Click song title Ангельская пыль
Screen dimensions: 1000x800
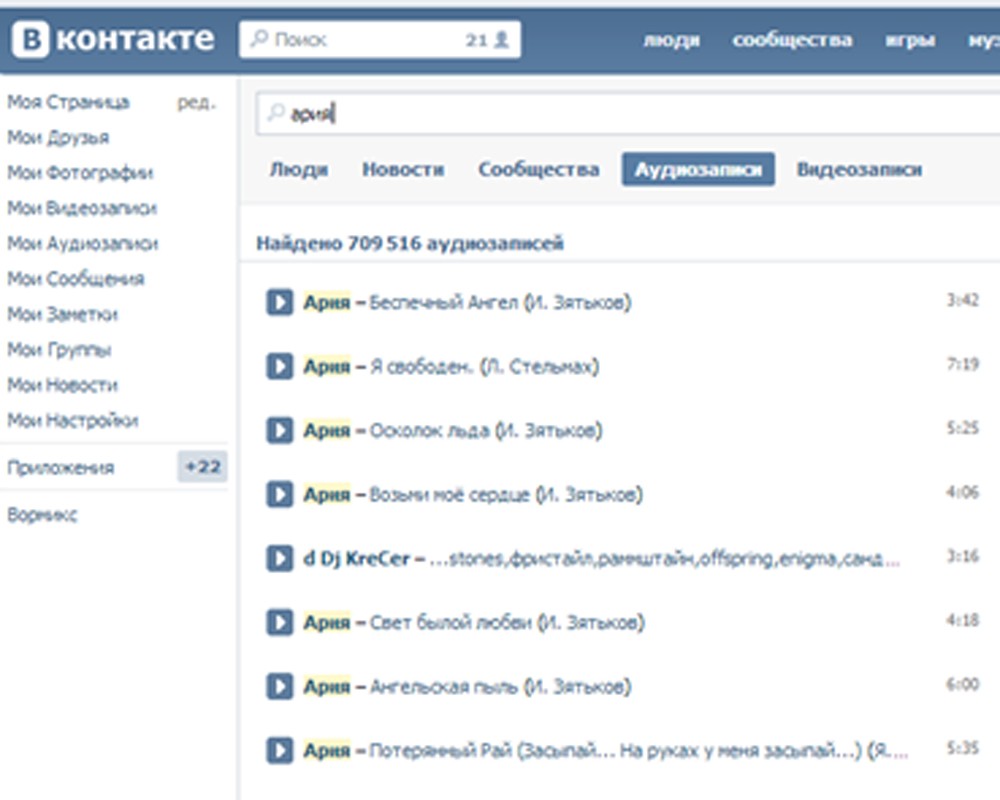501,686
